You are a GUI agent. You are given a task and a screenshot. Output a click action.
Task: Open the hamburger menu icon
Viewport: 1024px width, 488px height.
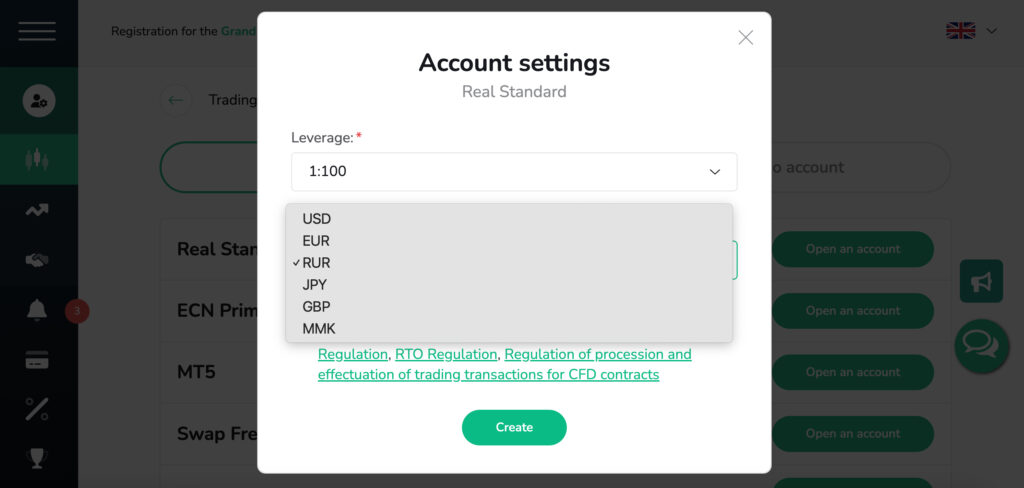(x=37, y=31)
